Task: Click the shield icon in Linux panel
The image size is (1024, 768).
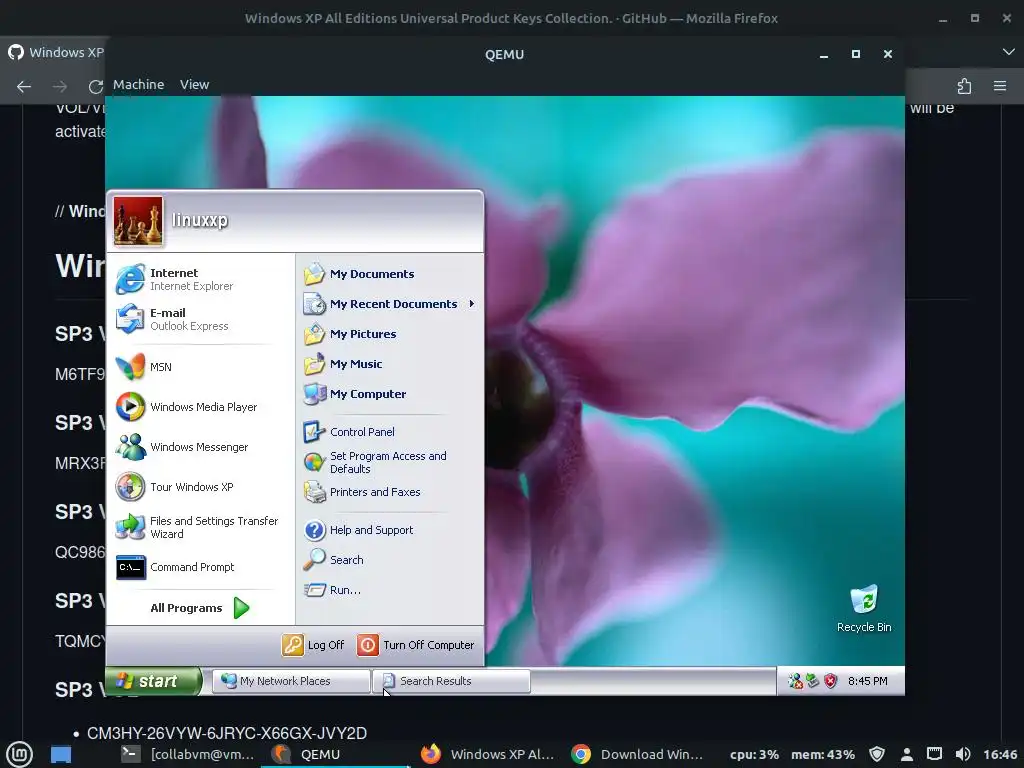Action: 877,754
